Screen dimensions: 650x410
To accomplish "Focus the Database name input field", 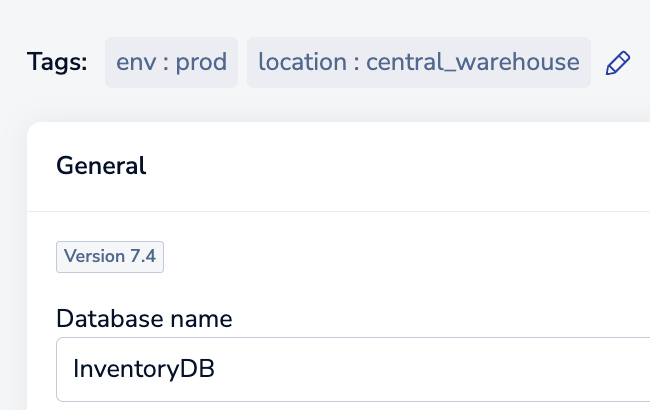I will [x=353, y=369].
